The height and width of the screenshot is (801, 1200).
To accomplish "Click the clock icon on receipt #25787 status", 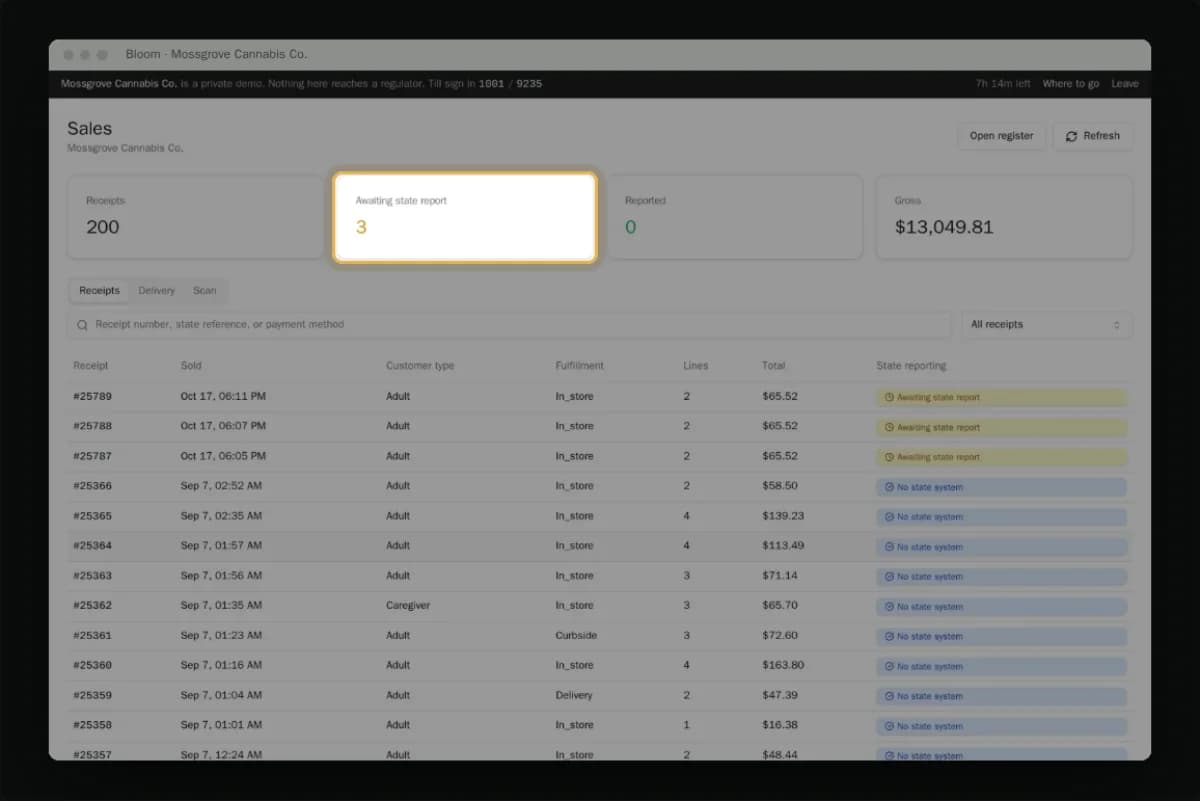I will pyautogui.click(x=890, y=457).
